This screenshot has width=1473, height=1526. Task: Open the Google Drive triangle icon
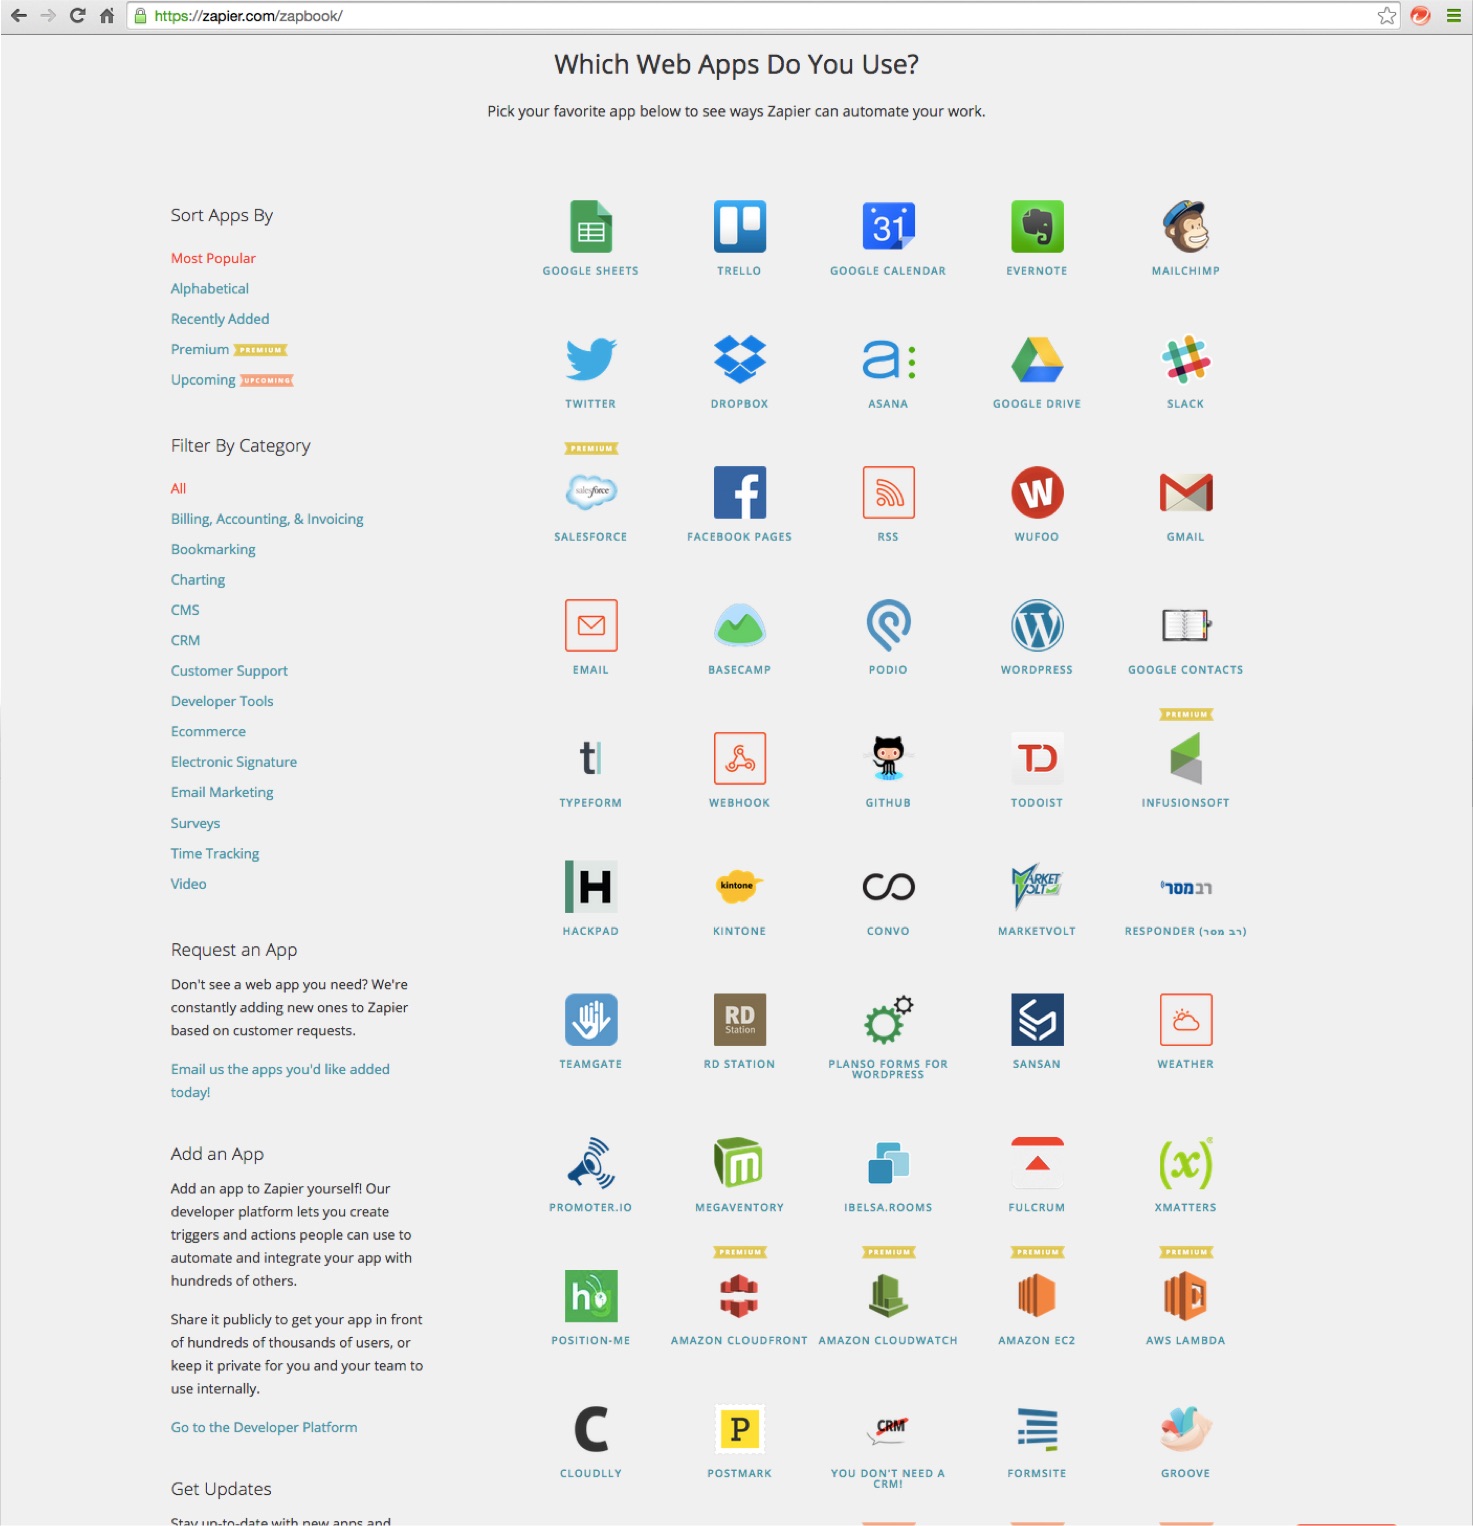1037,360
